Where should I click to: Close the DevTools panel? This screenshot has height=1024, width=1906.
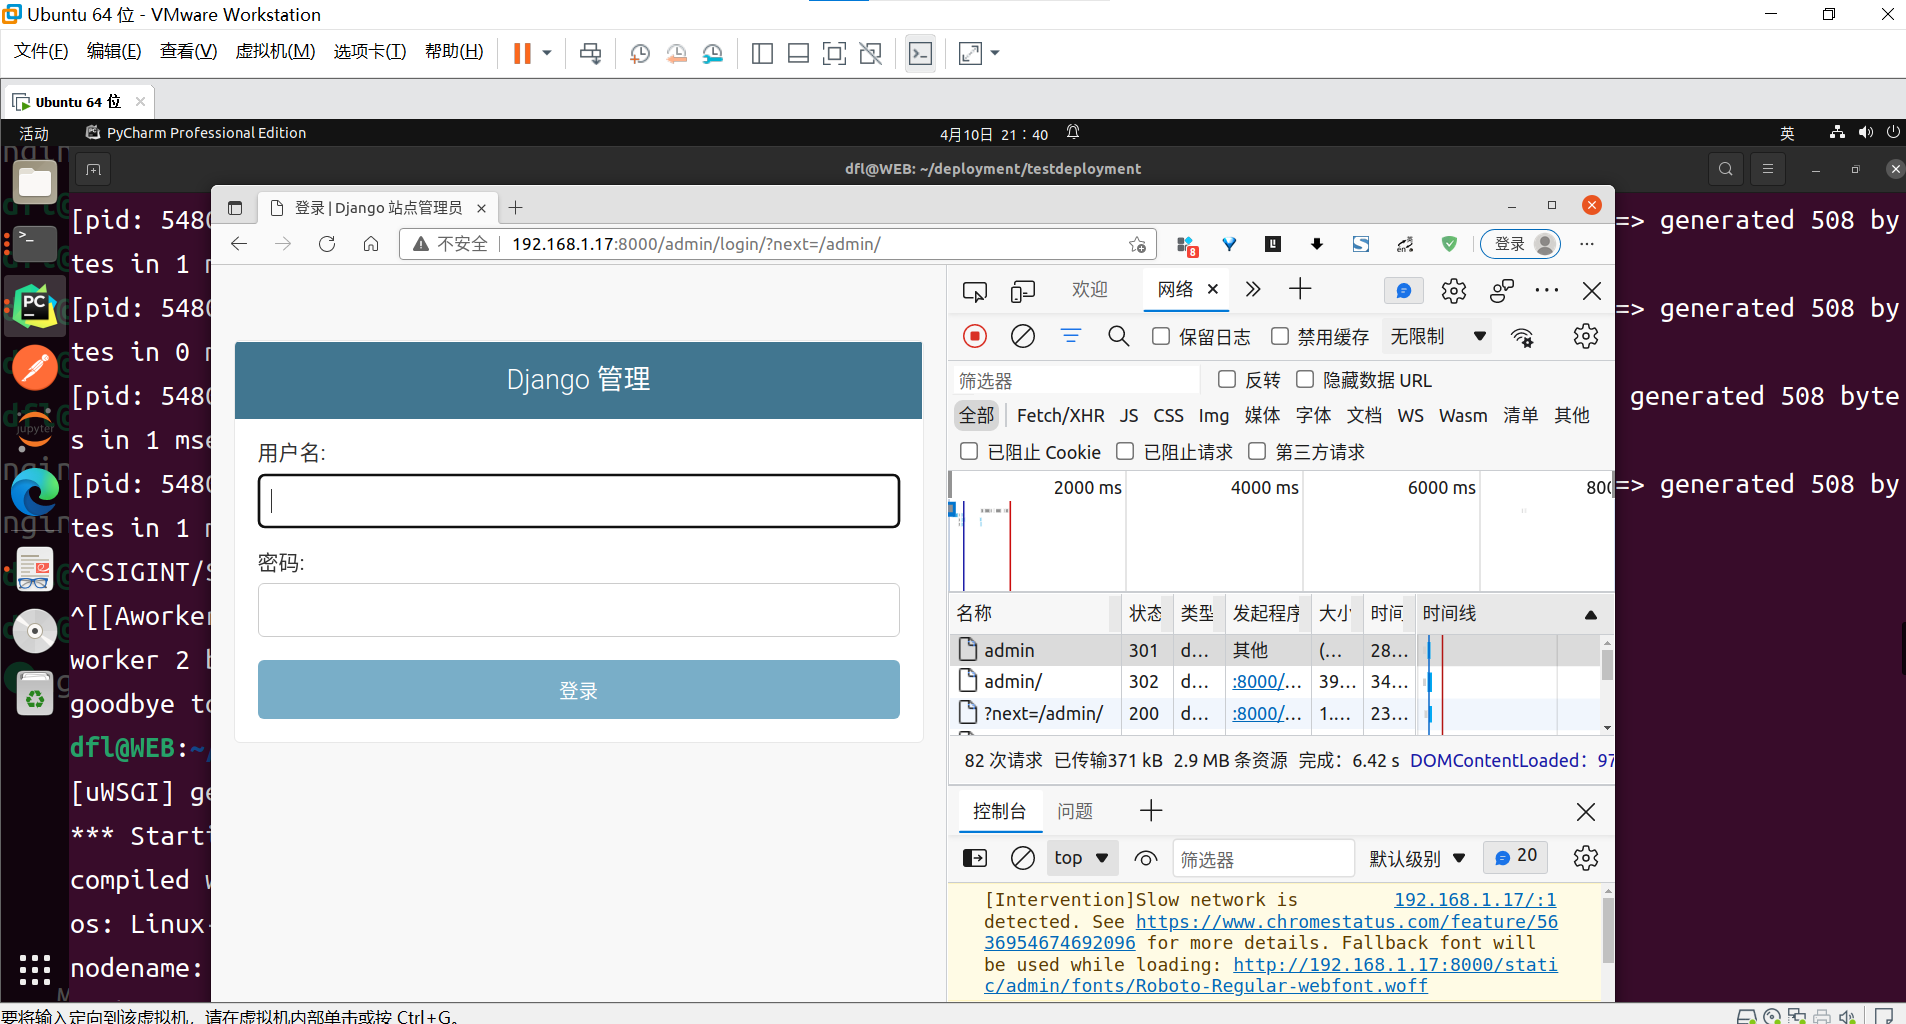point(1592,290)
